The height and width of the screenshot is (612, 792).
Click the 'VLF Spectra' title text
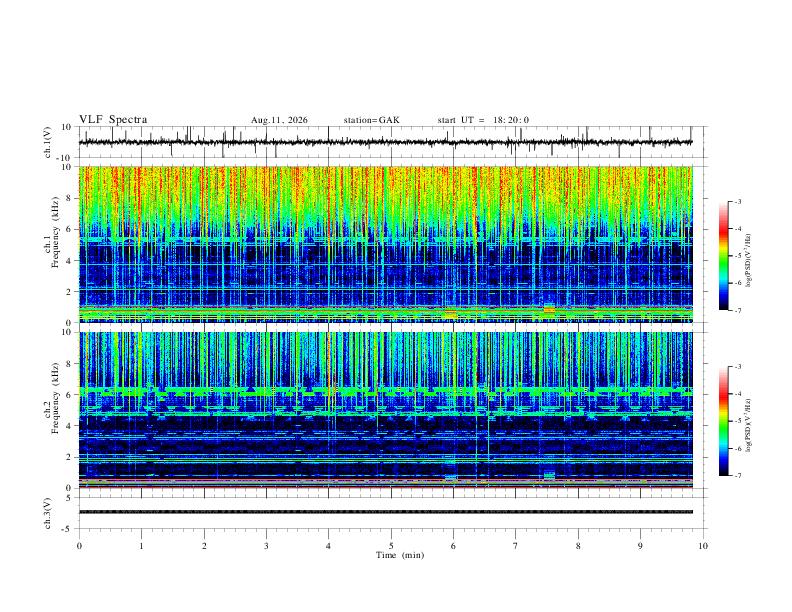[113, 120]
